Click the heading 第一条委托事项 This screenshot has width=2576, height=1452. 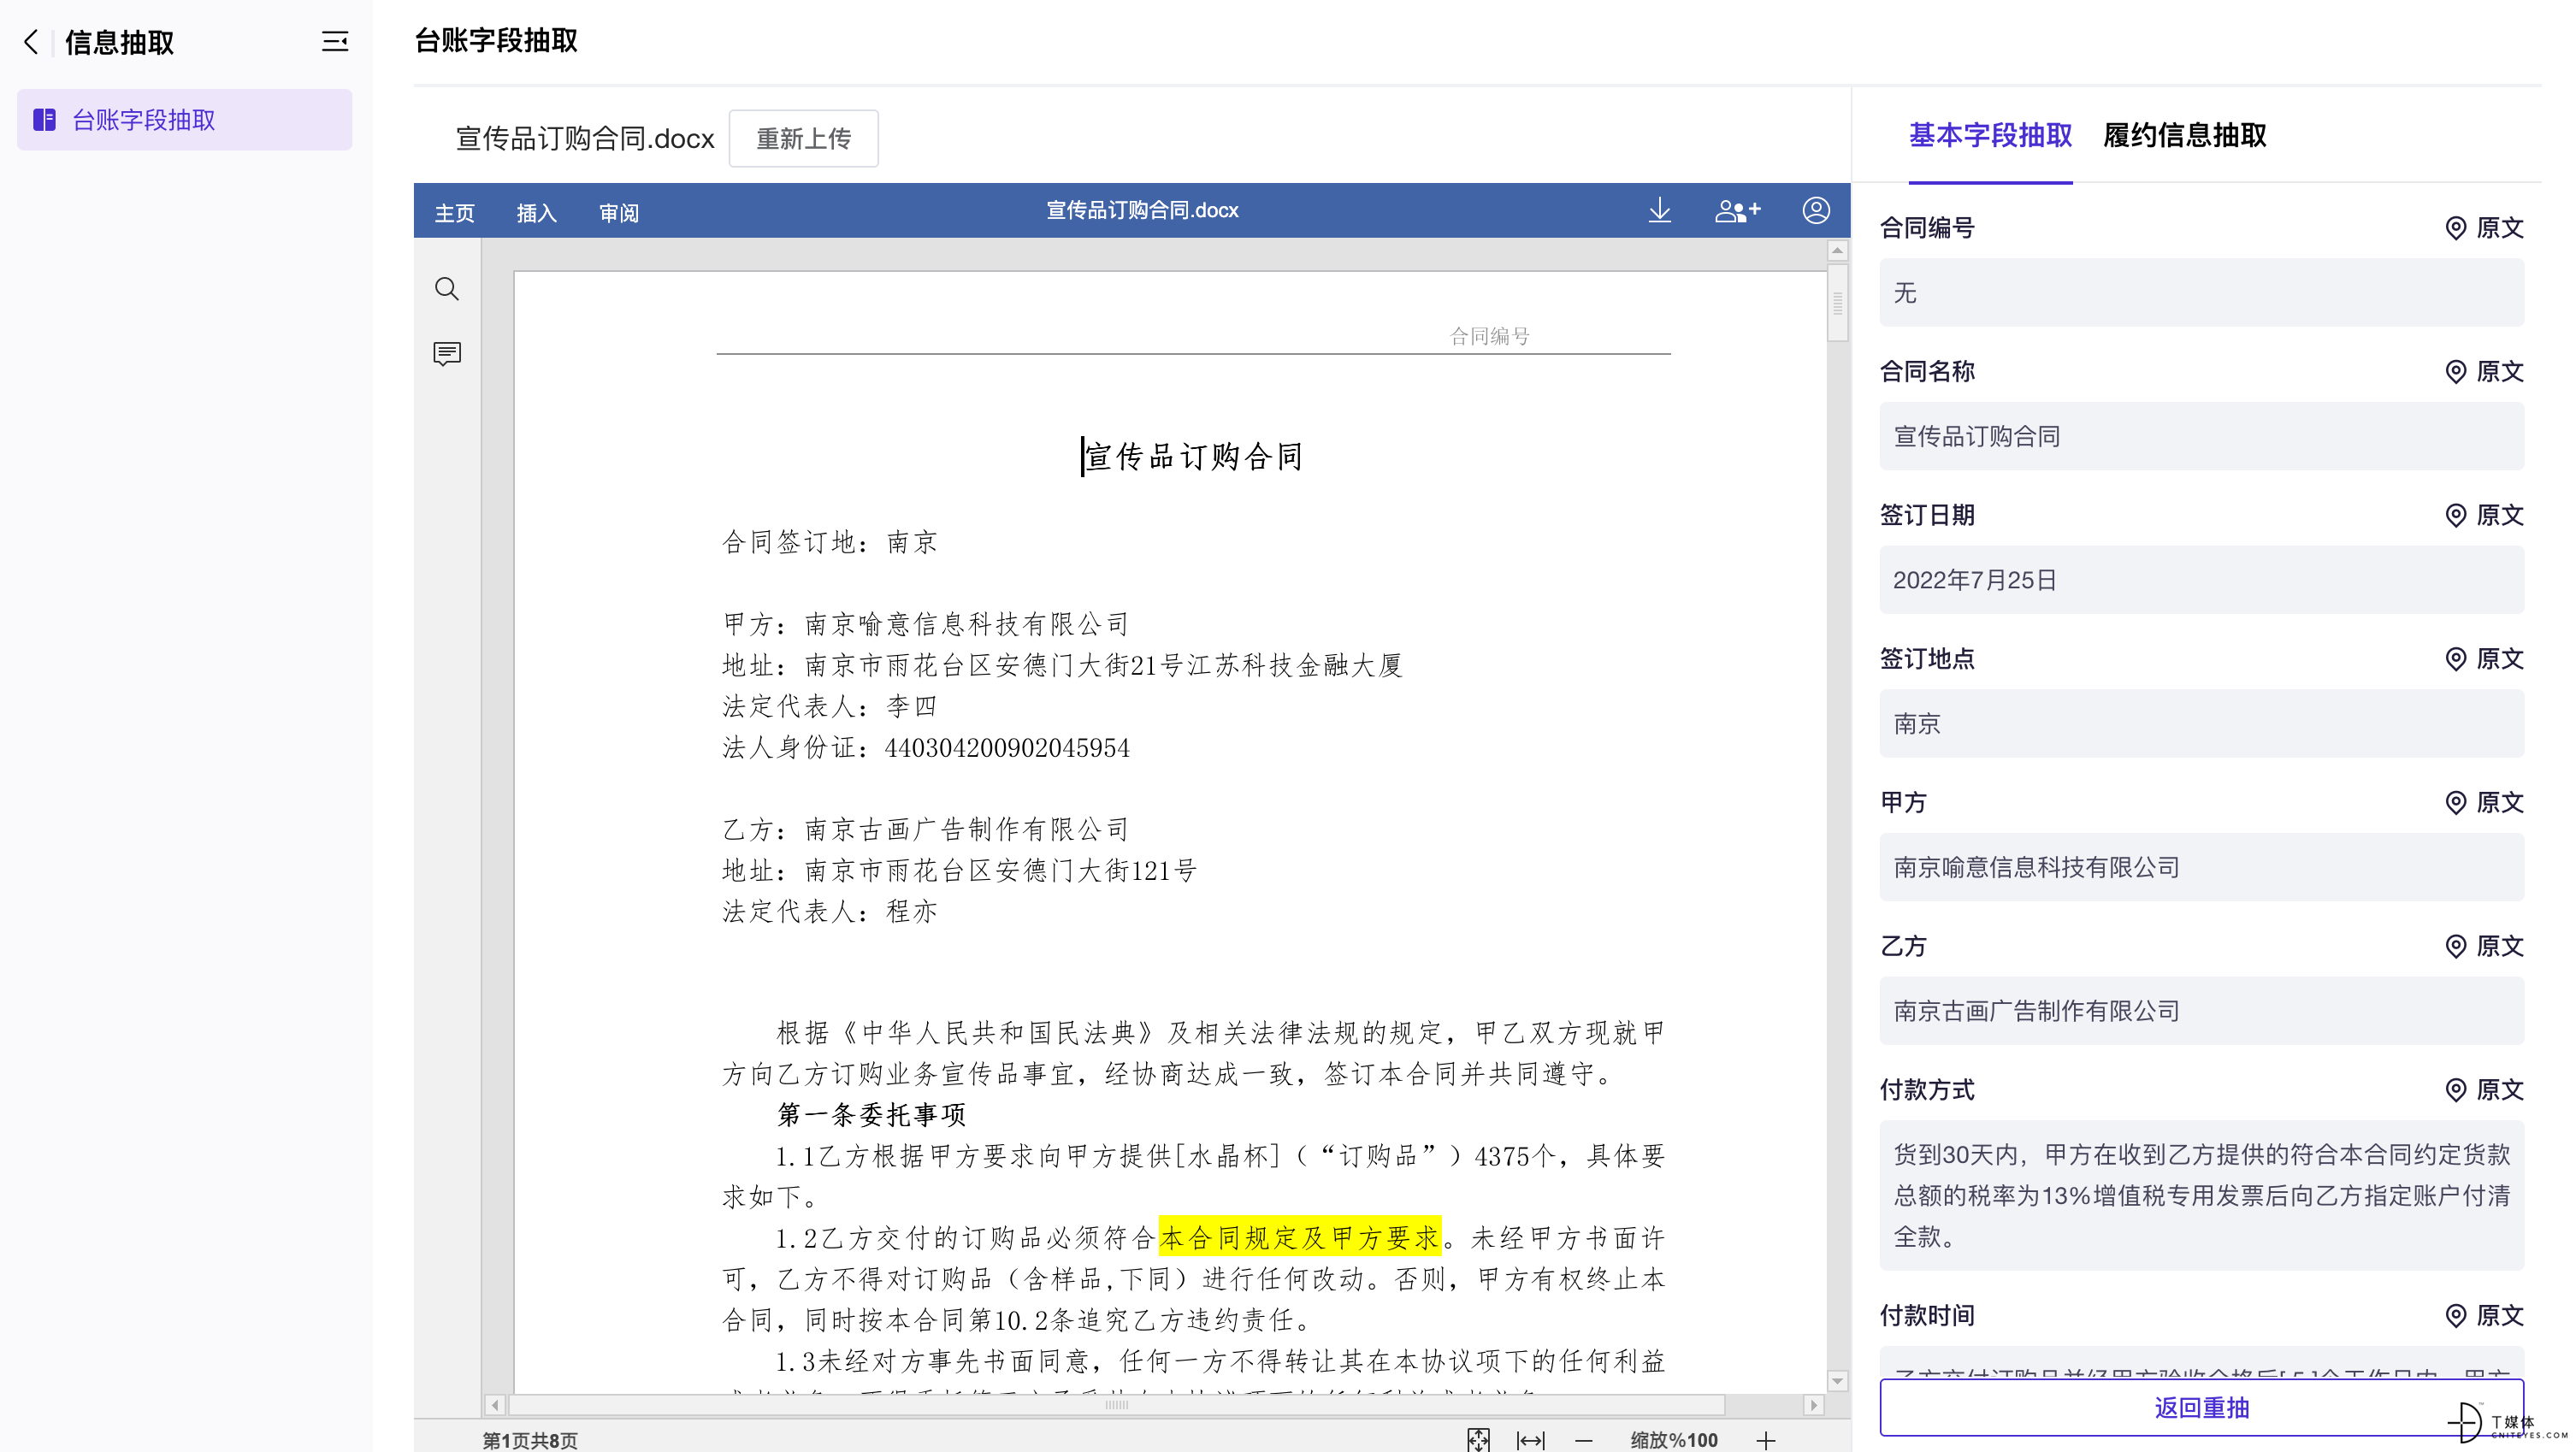coord(872,1115)
